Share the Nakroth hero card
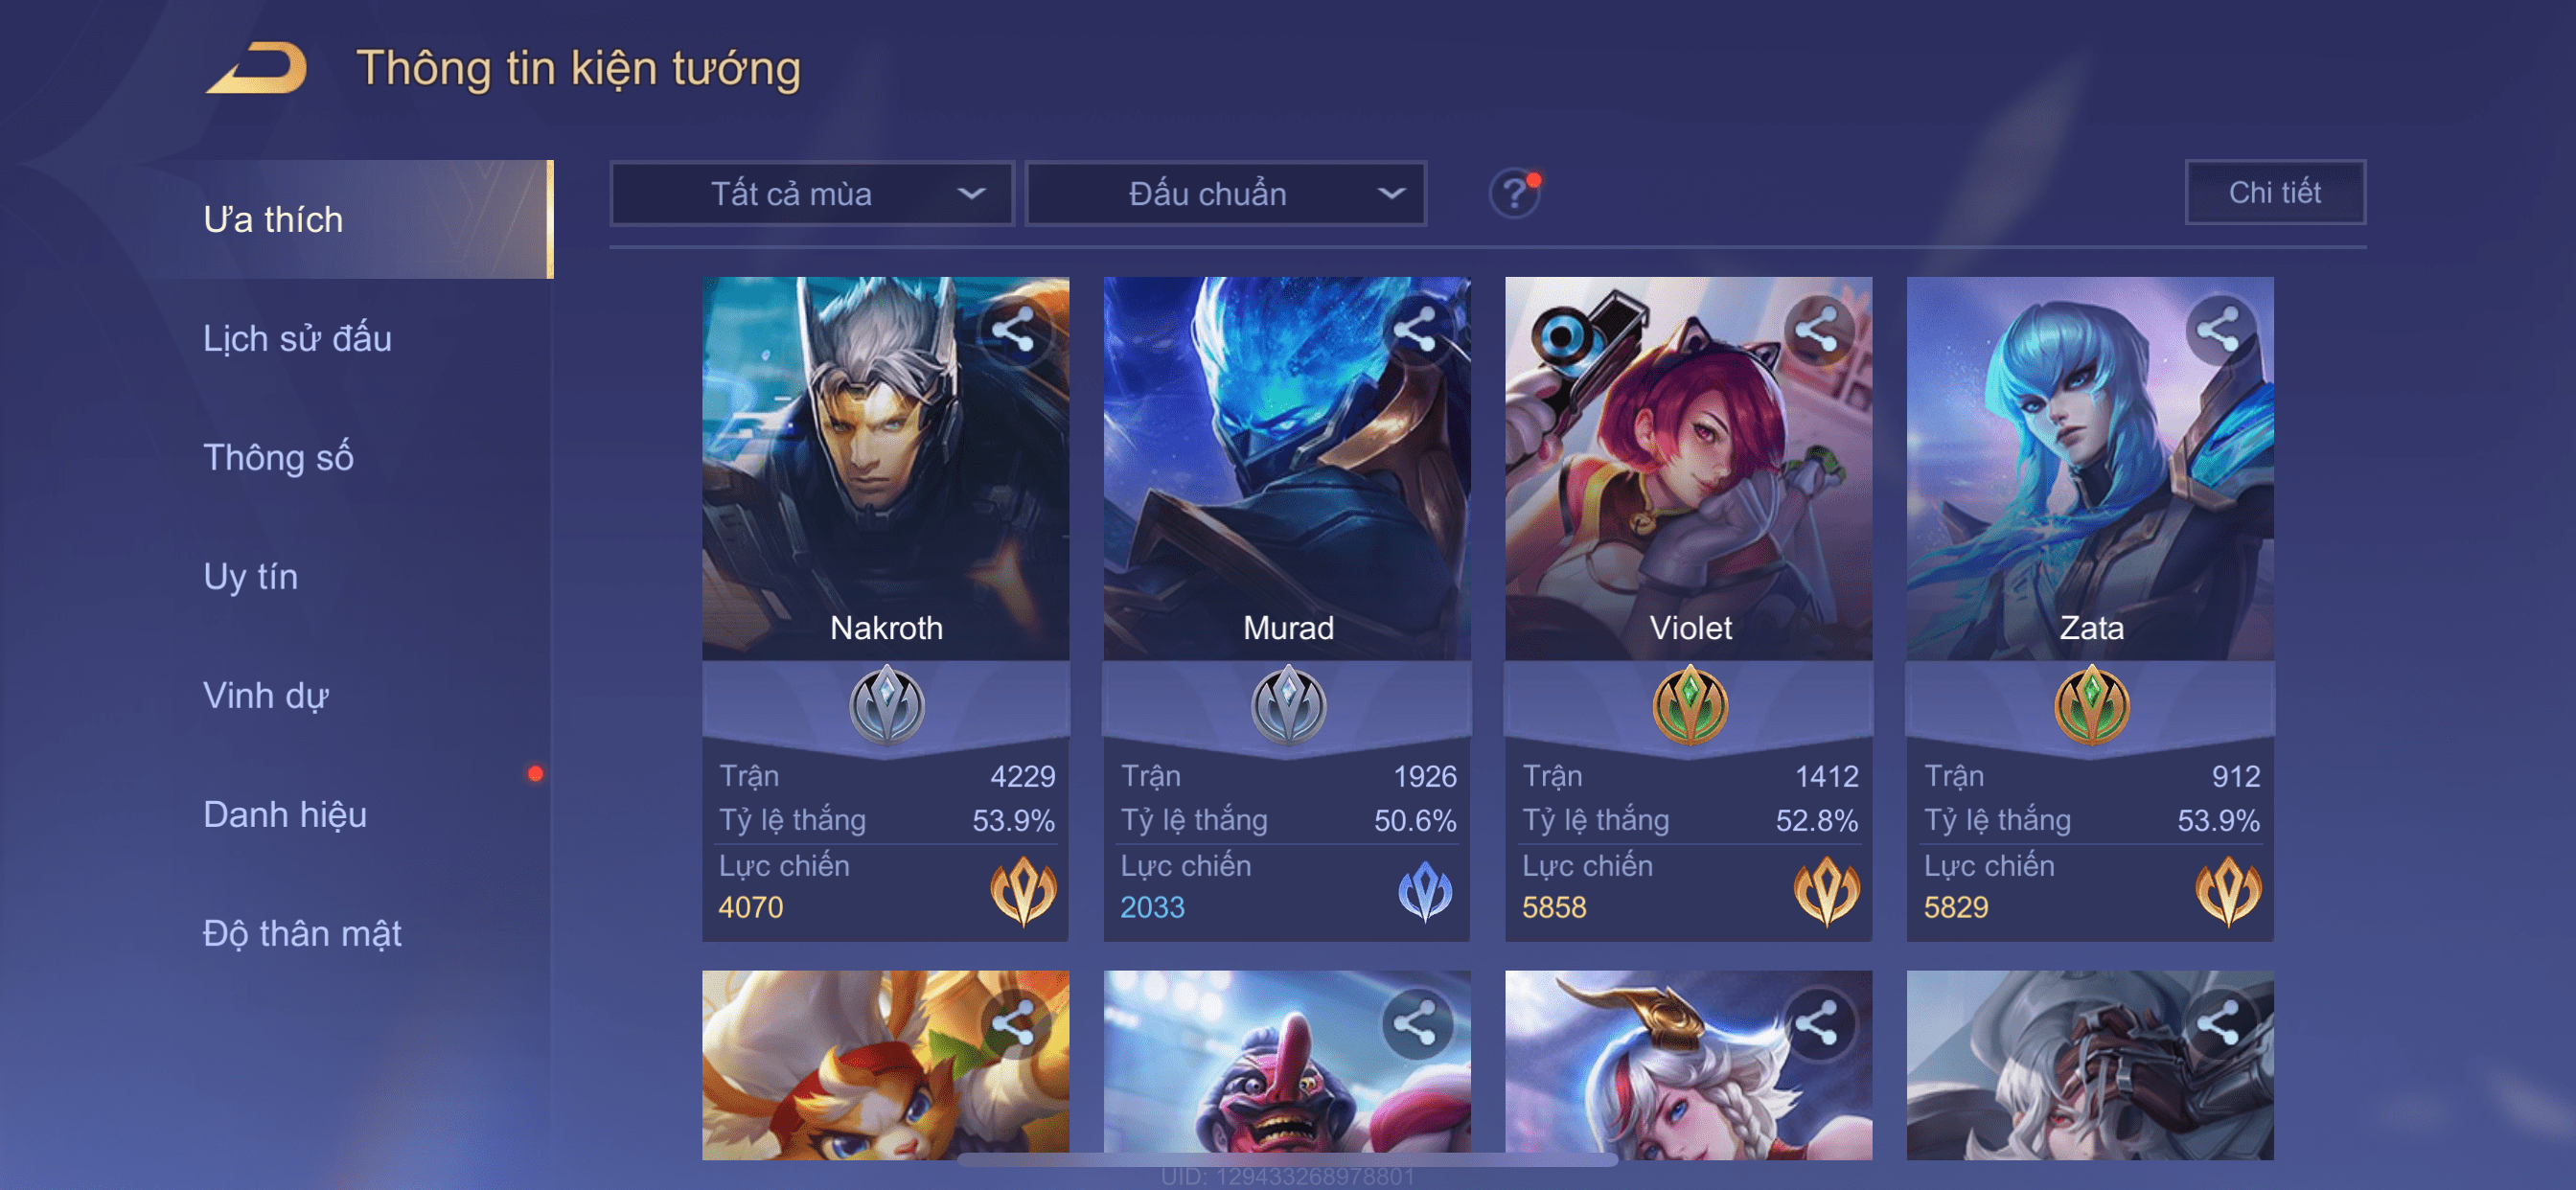The height and width of the screenshot is (1190, 2576). click(1014, 330)
